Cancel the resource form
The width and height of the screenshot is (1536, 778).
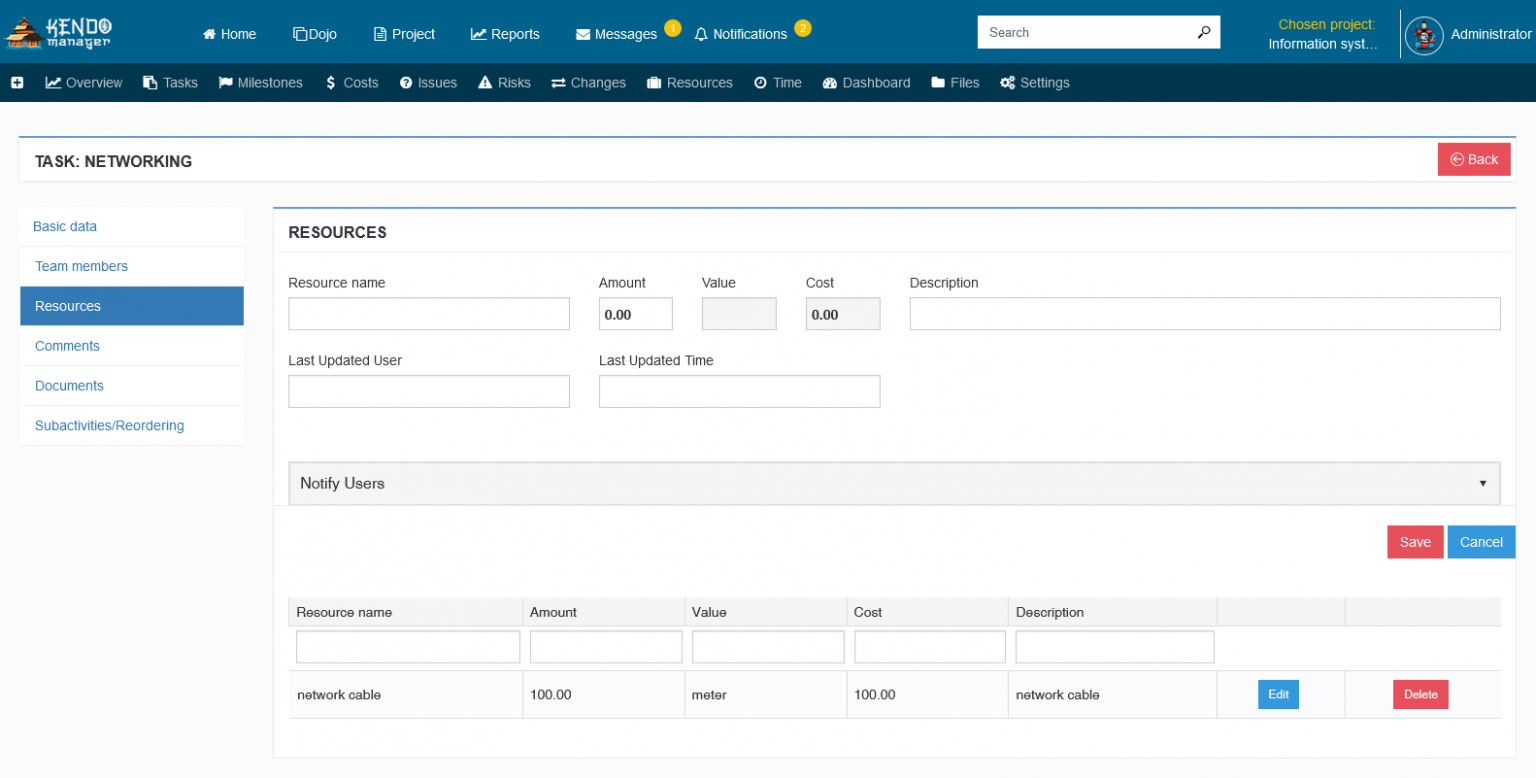(x=1481, y=542)
